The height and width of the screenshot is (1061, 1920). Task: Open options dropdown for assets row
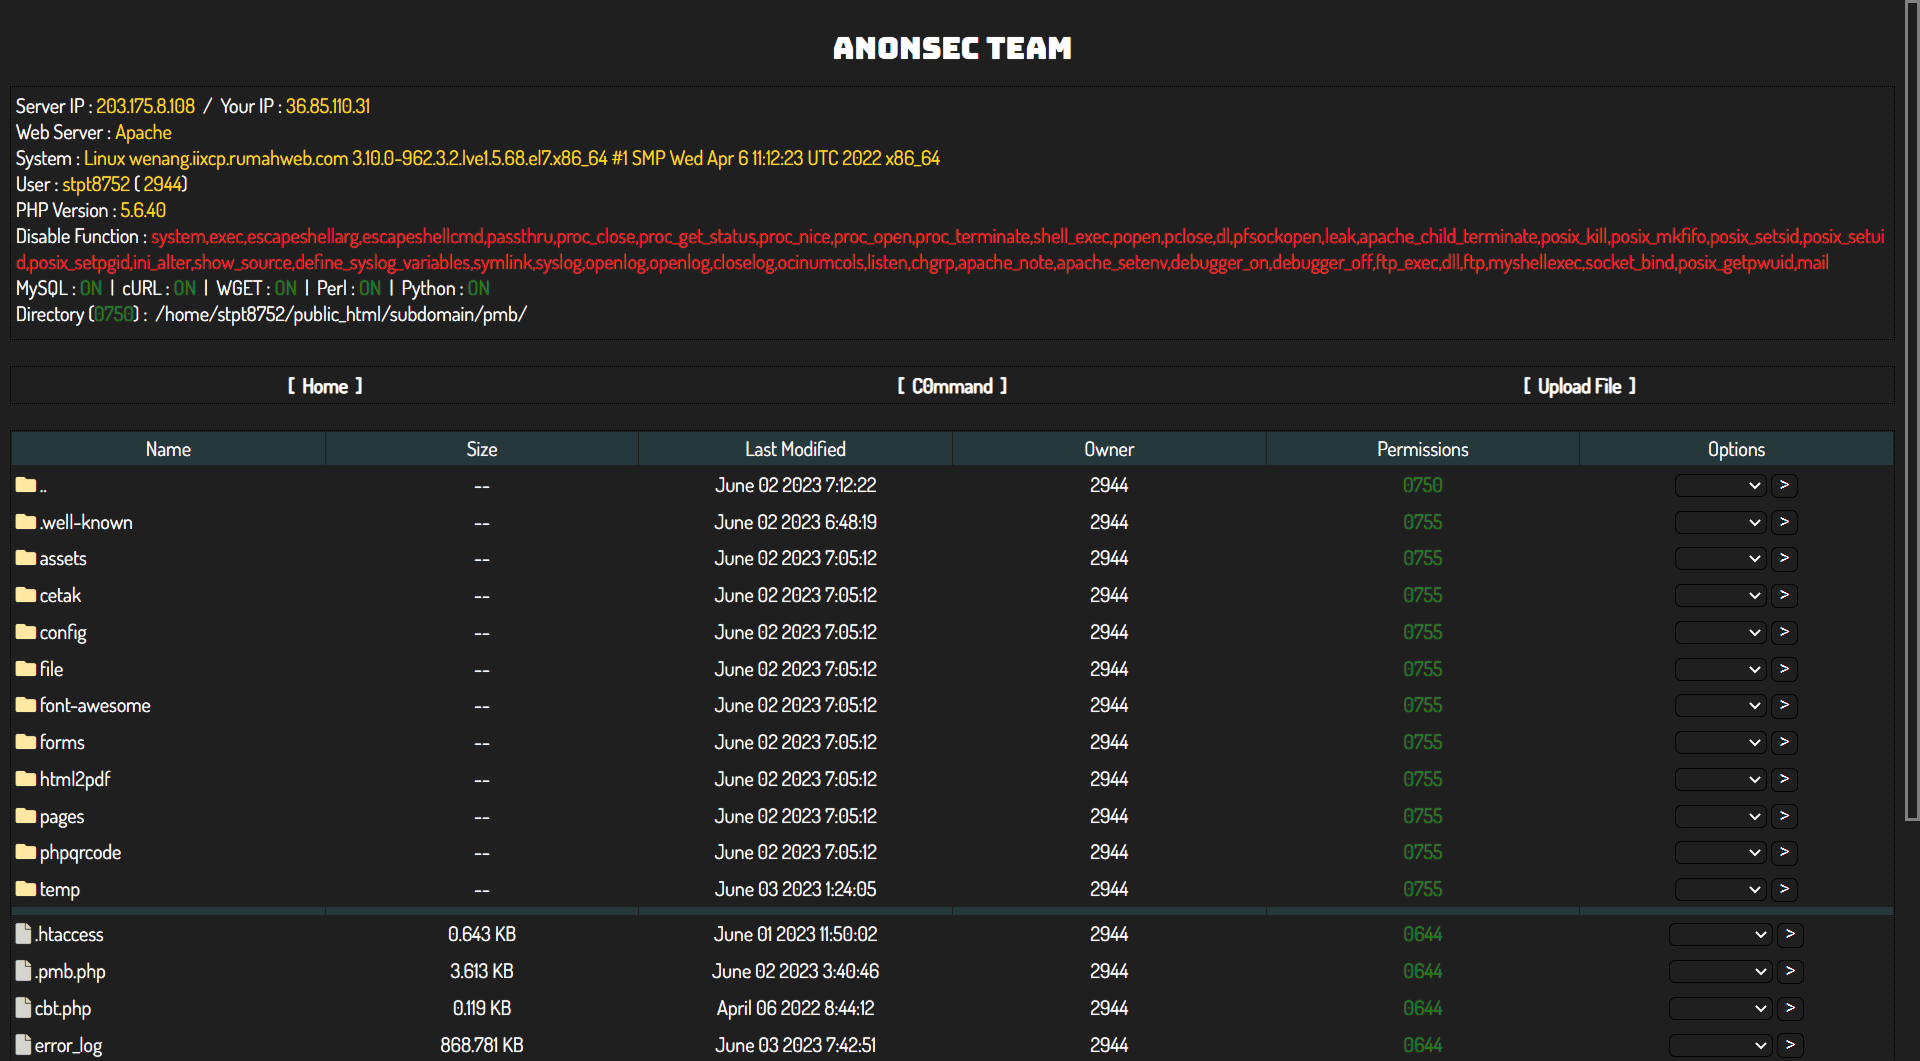click(x=1720, y=558)
